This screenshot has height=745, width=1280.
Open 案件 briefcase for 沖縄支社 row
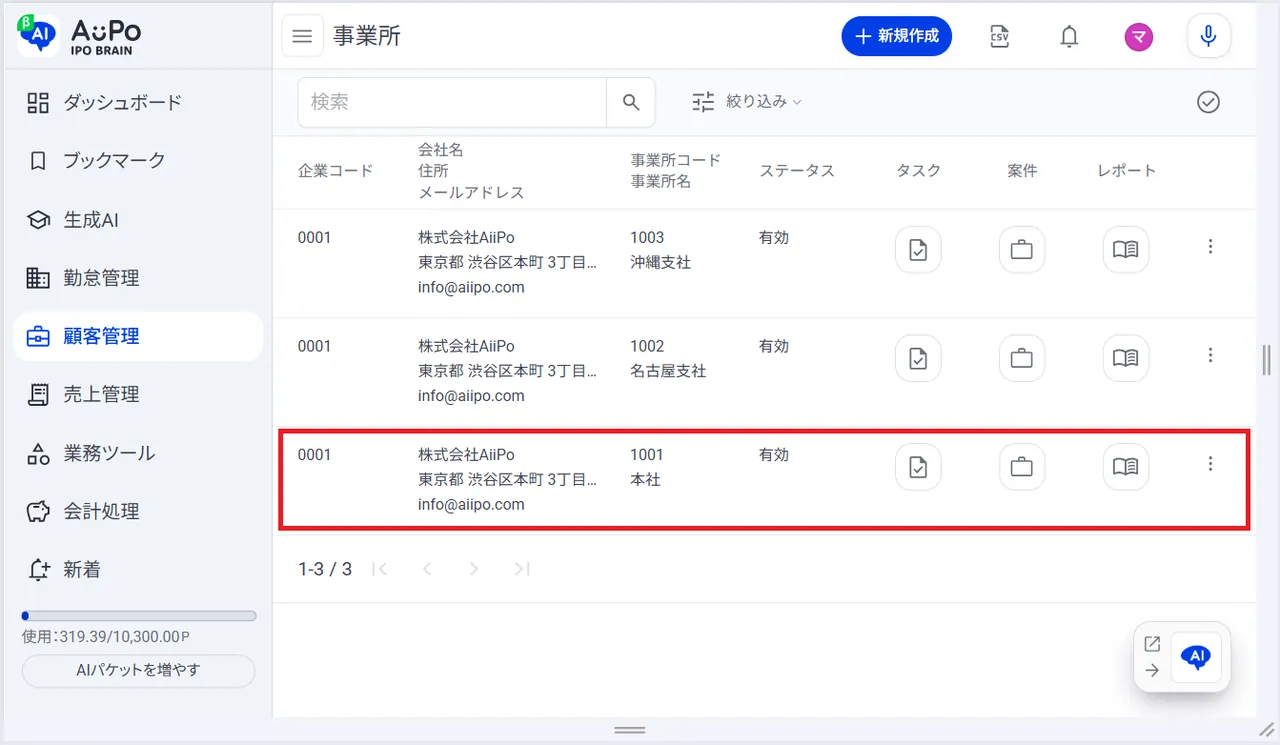pyautogui.click(x=1022, y=250)
